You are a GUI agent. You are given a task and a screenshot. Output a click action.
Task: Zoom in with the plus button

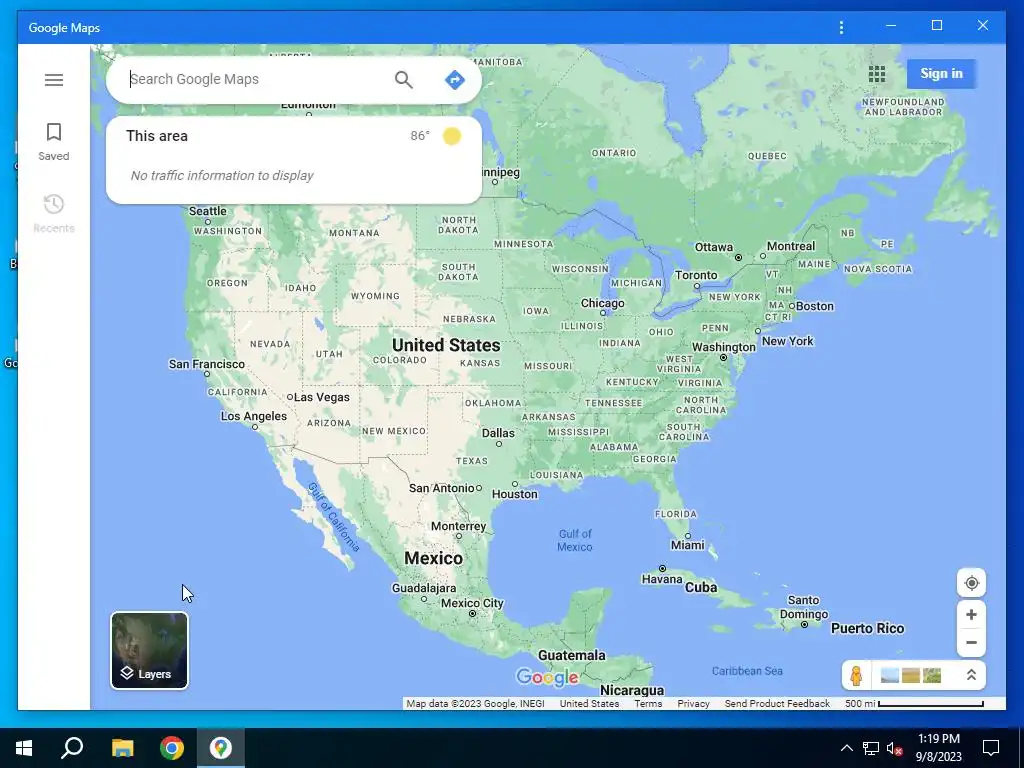click(971, 615)
